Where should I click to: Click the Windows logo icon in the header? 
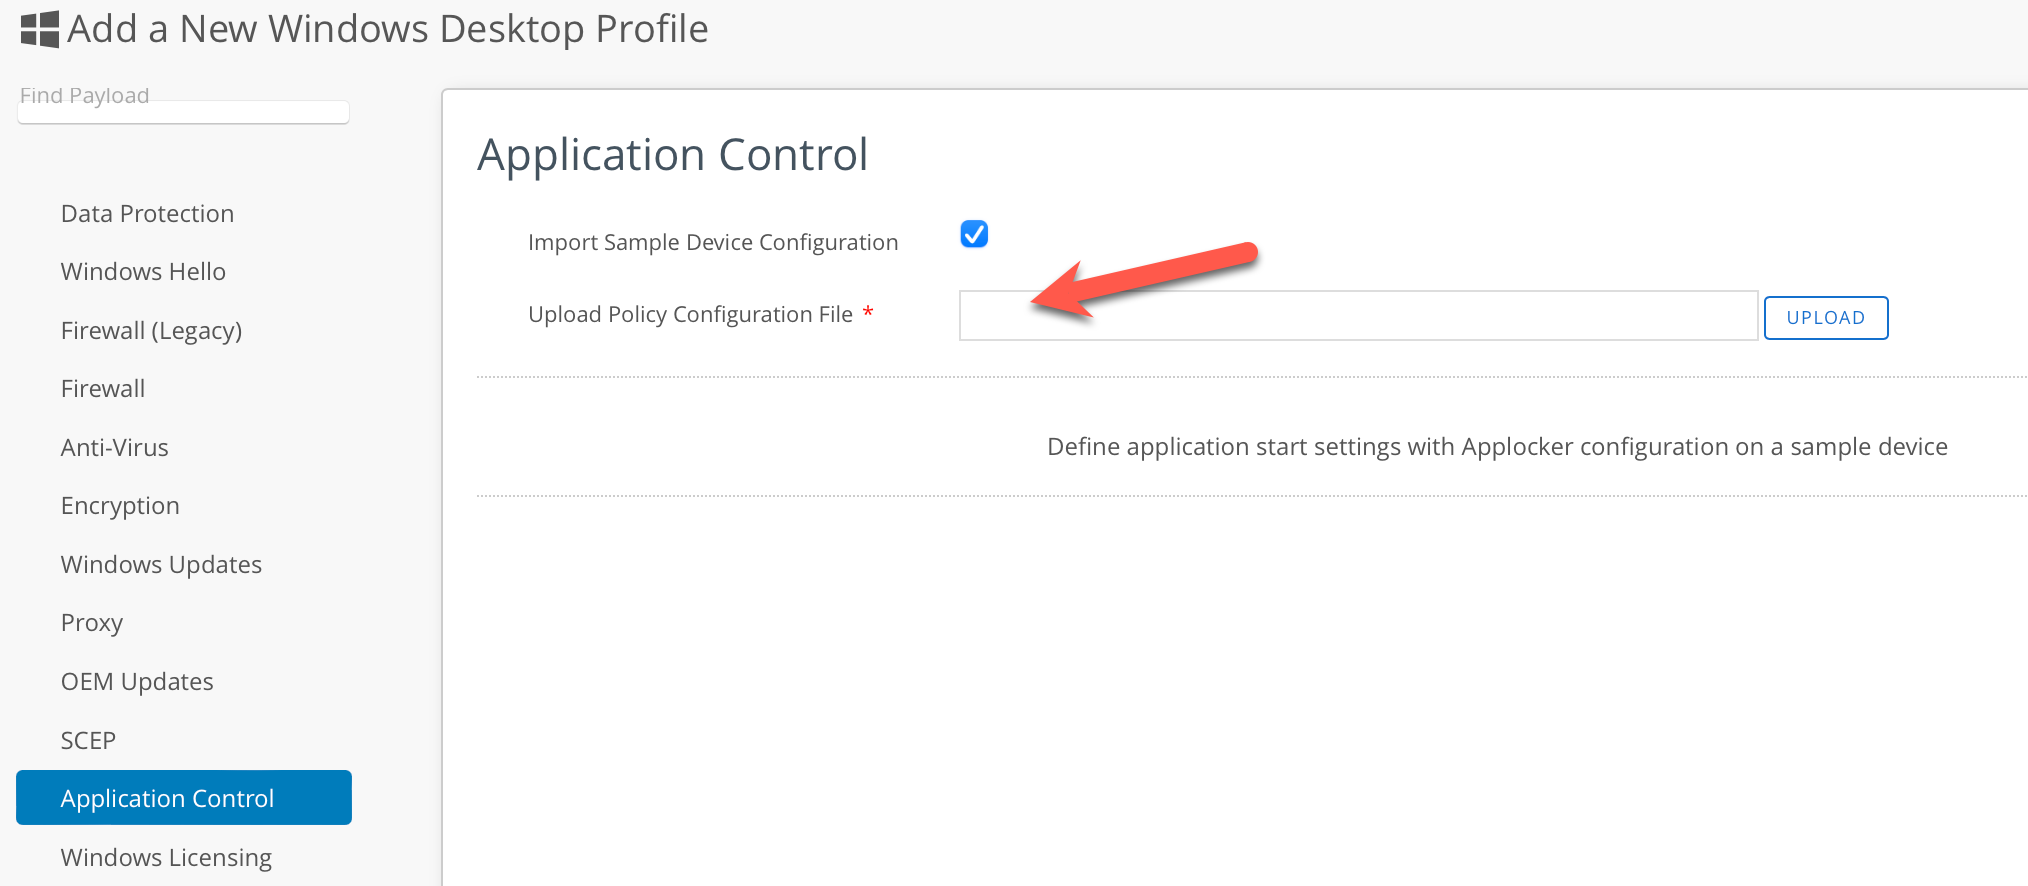tap(40, 30)
